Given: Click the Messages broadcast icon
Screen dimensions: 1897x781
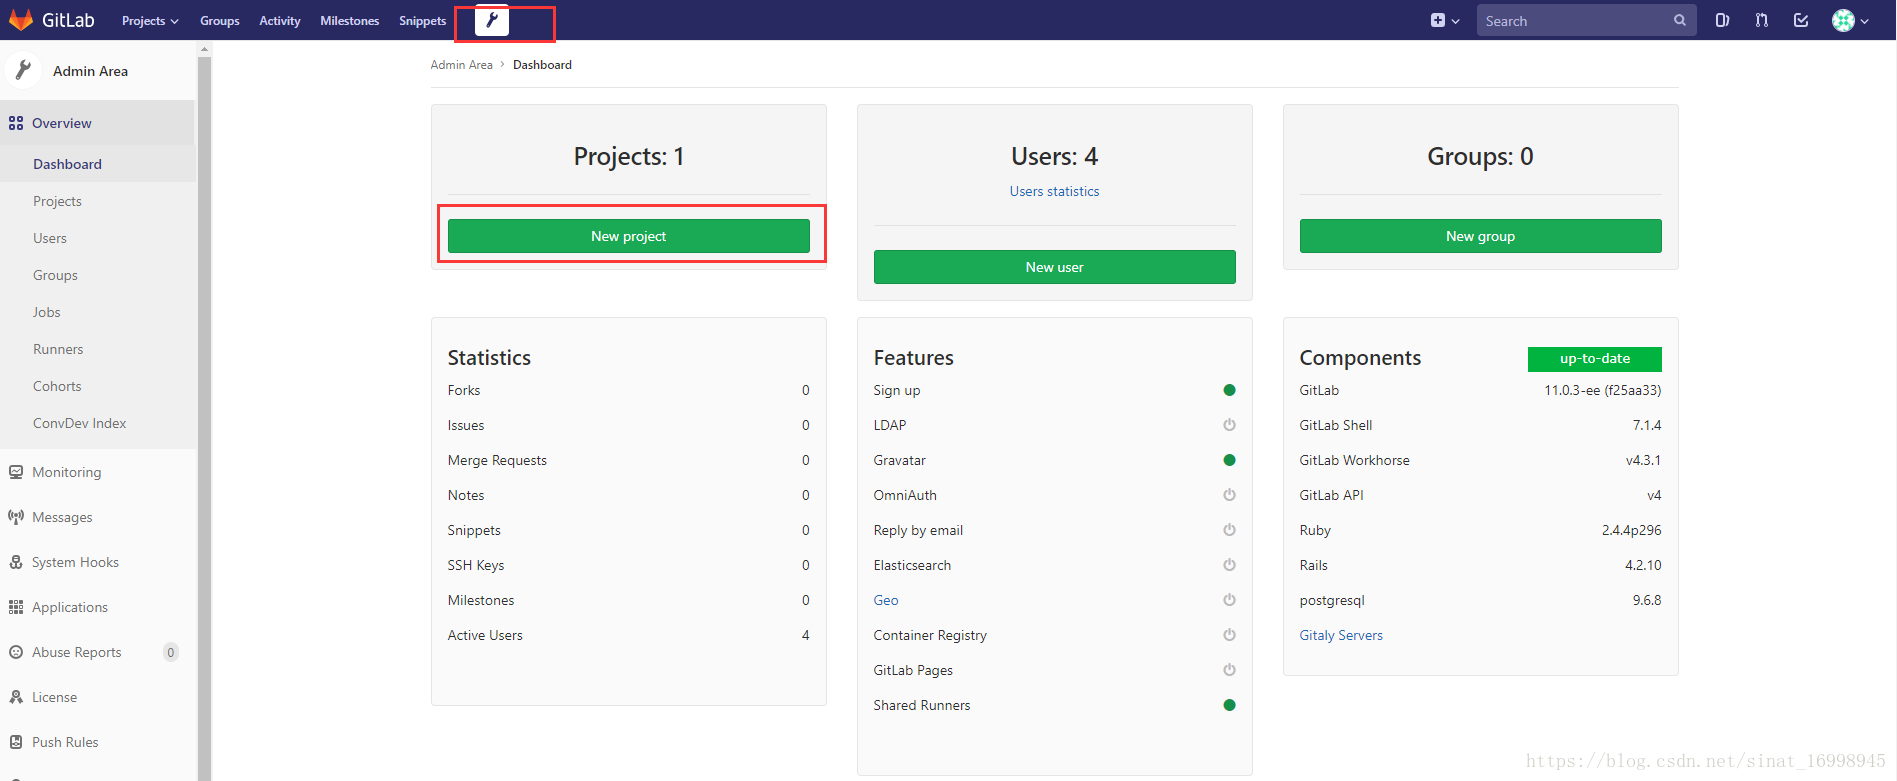Looking at the screenshot, I should coord(16,517).
